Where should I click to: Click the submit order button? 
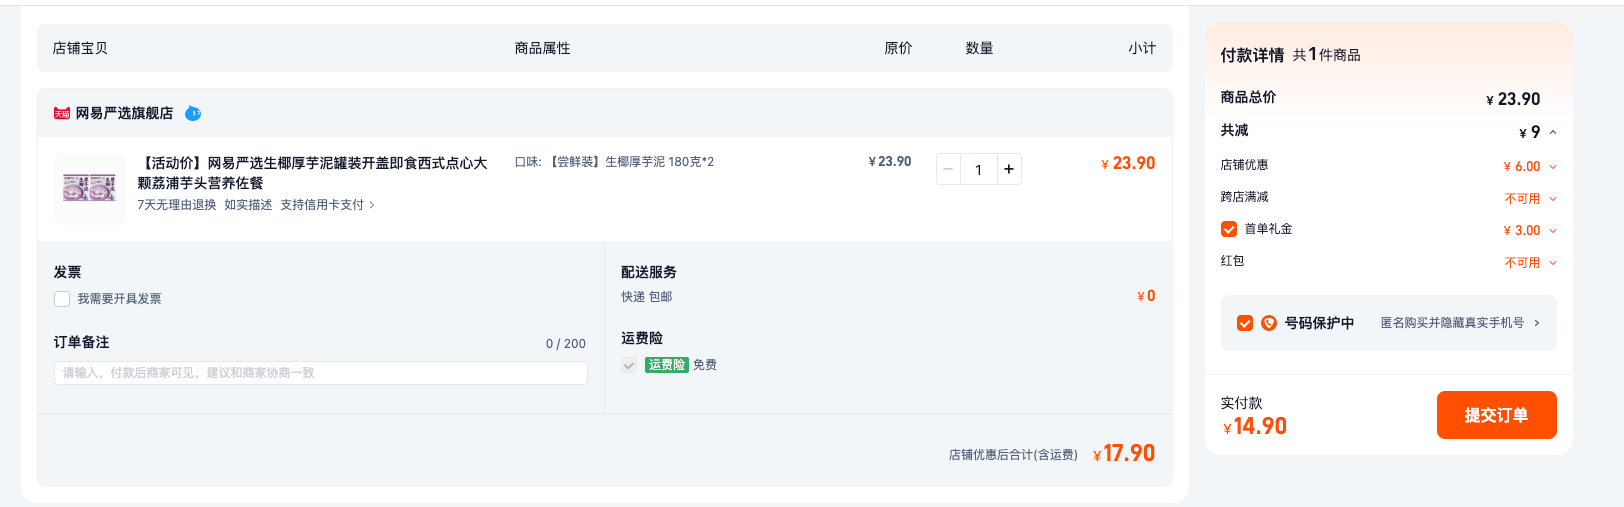pyautogui.click(x=1496, y=415)
